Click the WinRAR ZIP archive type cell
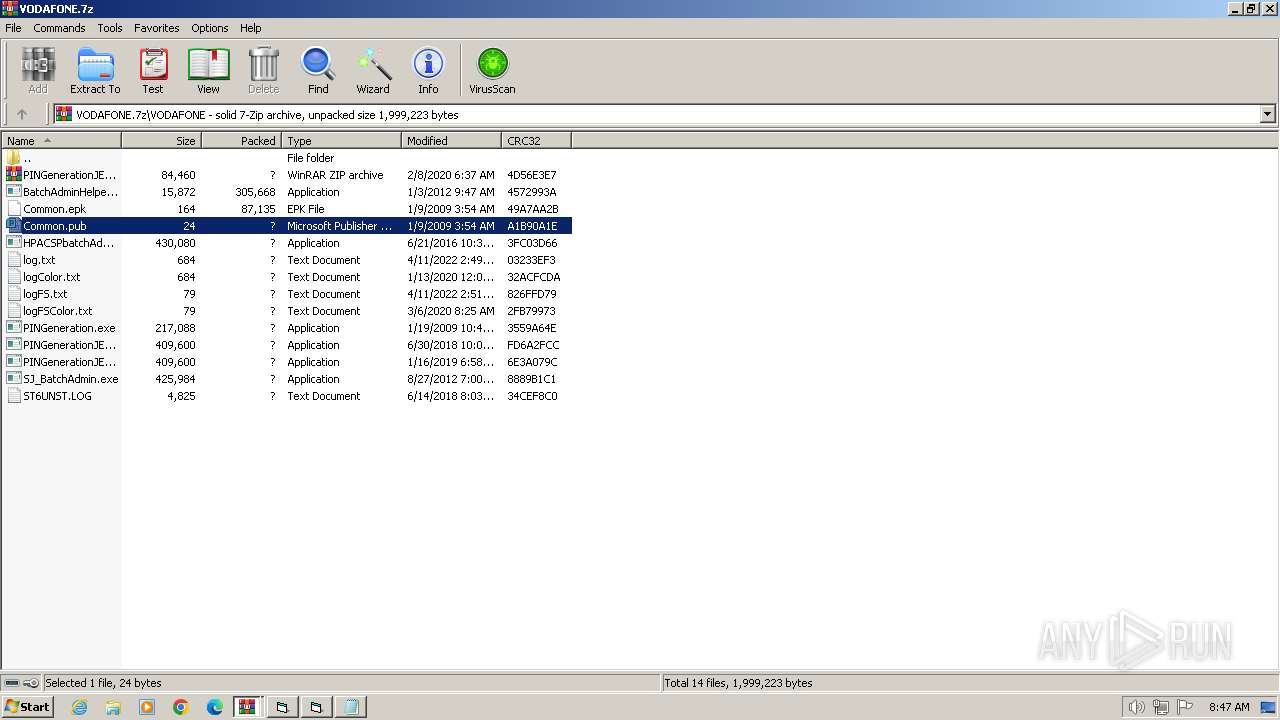The image size is (1280, 720). pyautogui.click(x=335, y=175)
